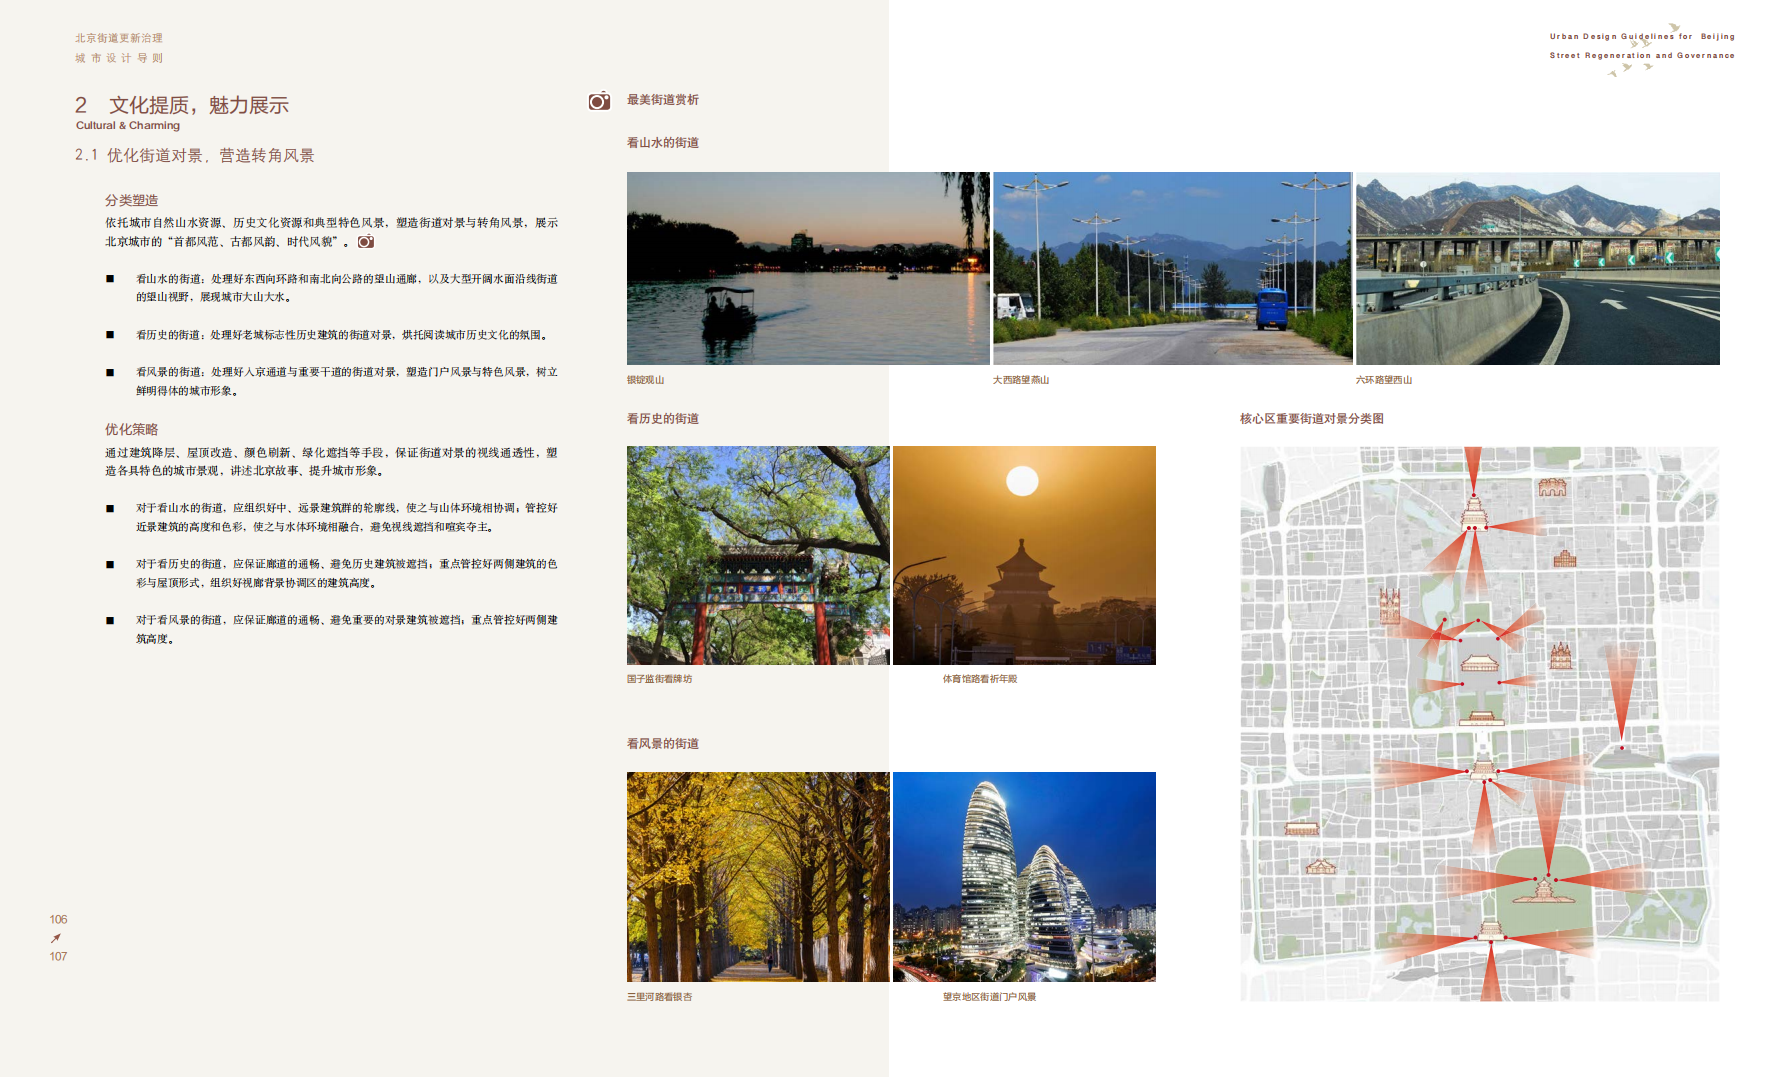Click the section title 核心区重要街道对景分类图
Image resolution: width=1776 pixels, height=1077 pixels.
click(x=1311, y=419)
